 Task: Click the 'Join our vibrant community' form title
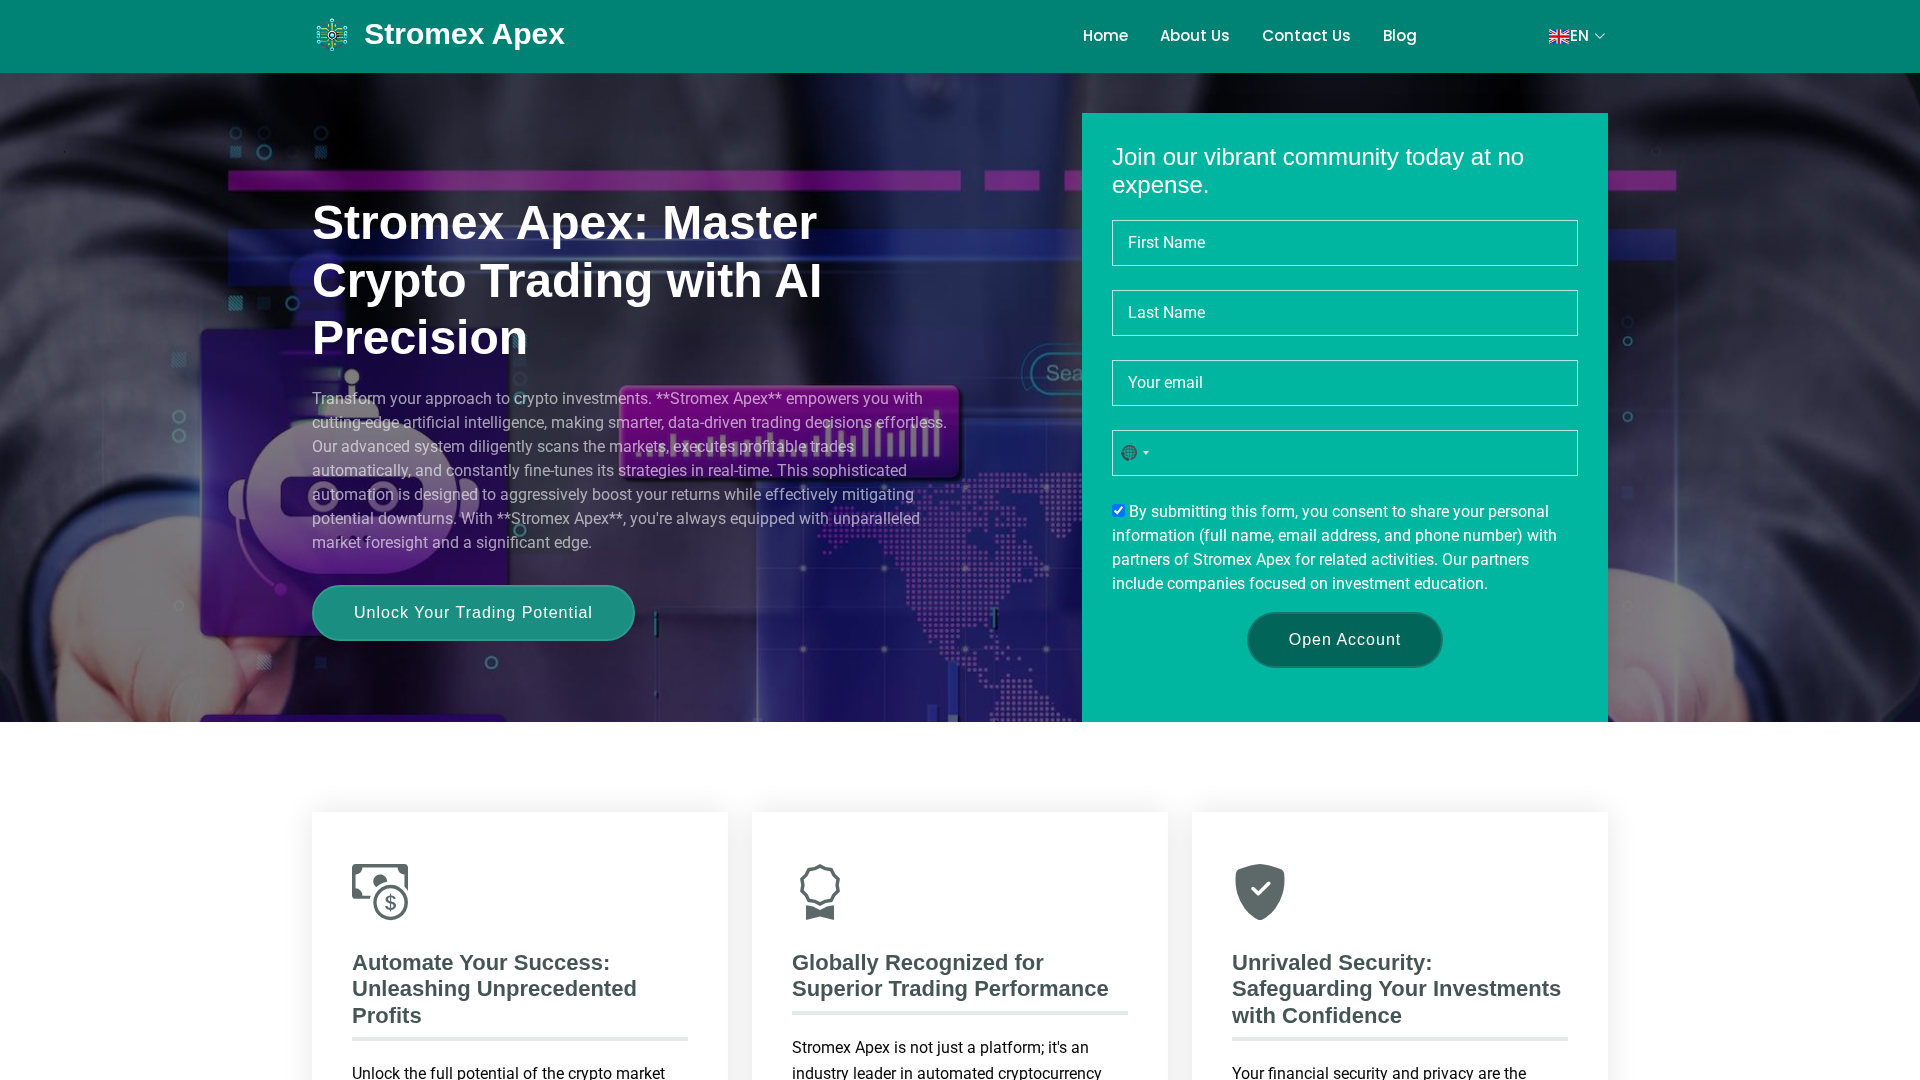coord(1318,171)
